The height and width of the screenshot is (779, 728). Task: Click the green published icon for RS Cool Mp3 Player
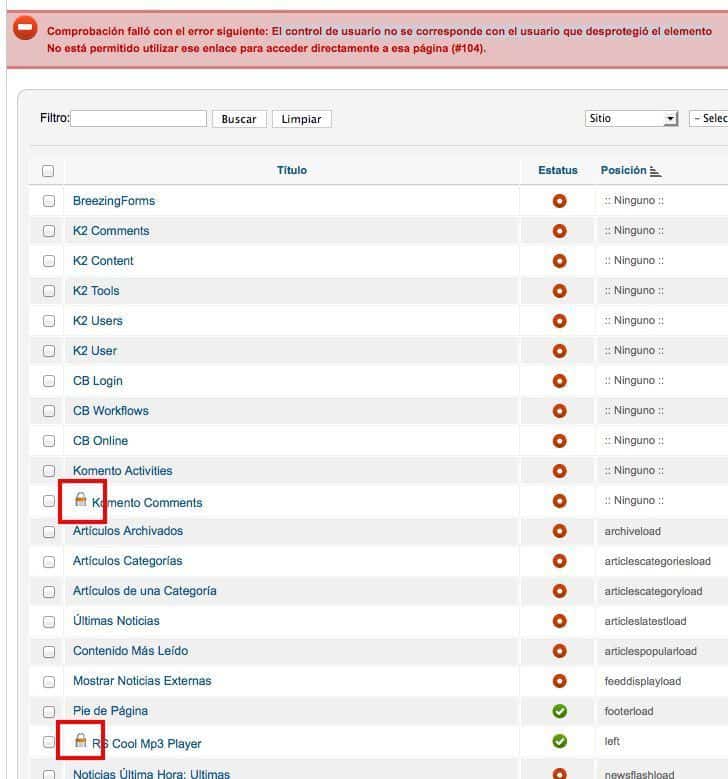coord(559,741)
